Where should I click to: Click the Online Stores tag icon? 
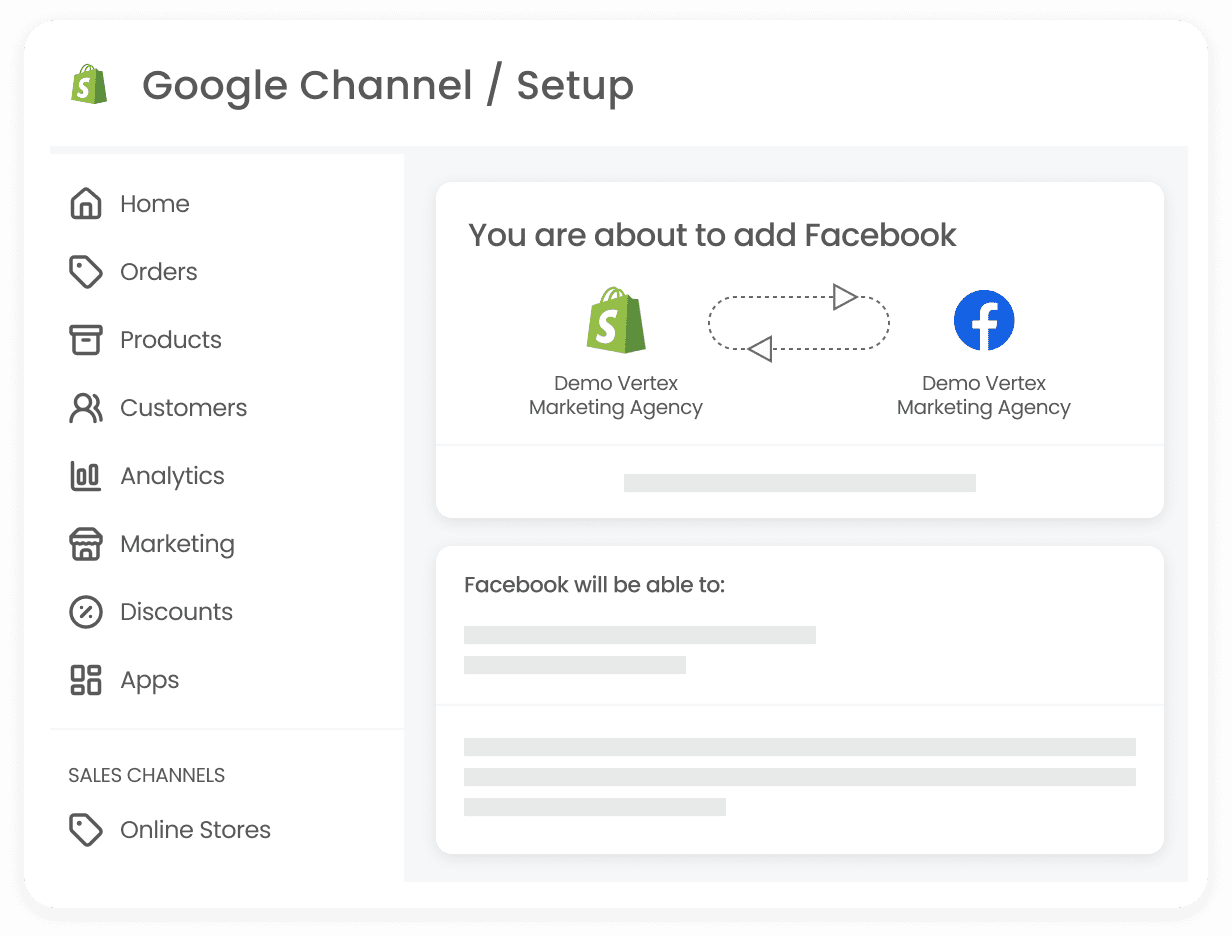[x=86, y=830]
